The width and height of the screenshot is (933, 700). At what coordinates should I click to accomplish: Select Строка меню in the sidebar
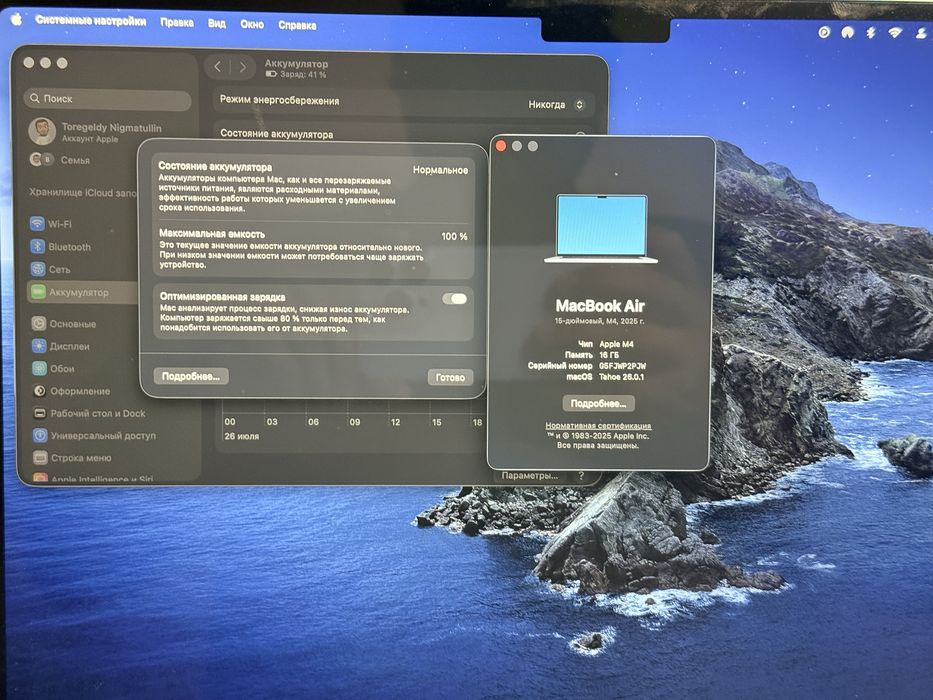pos(72,458)
